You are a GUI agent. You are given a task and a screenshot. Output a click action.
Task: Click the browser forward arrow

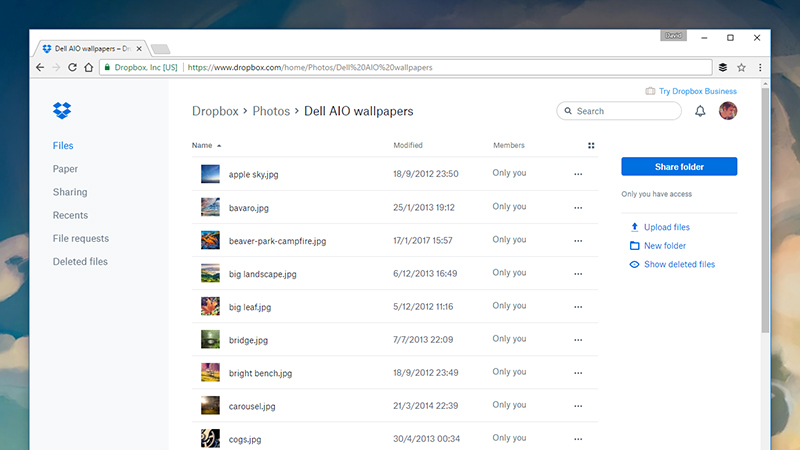click(56, 67)
